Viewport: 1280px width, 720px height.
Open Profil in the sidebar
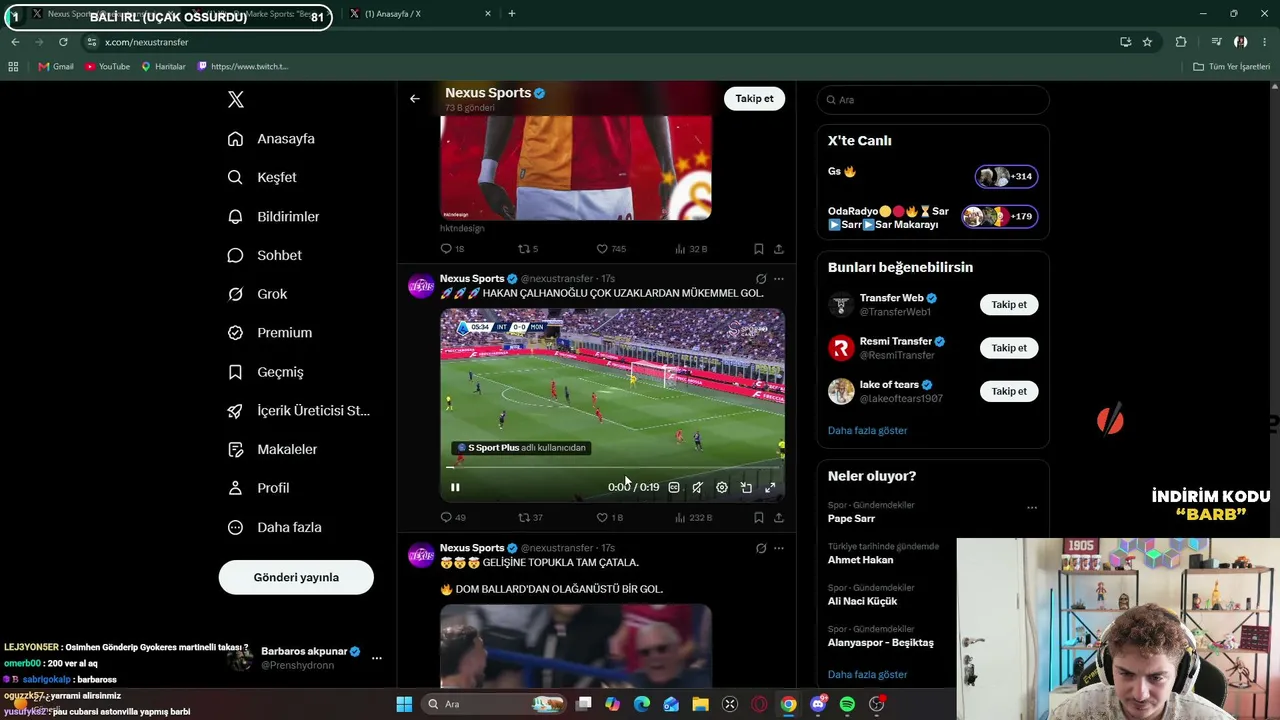pos(258,488)
